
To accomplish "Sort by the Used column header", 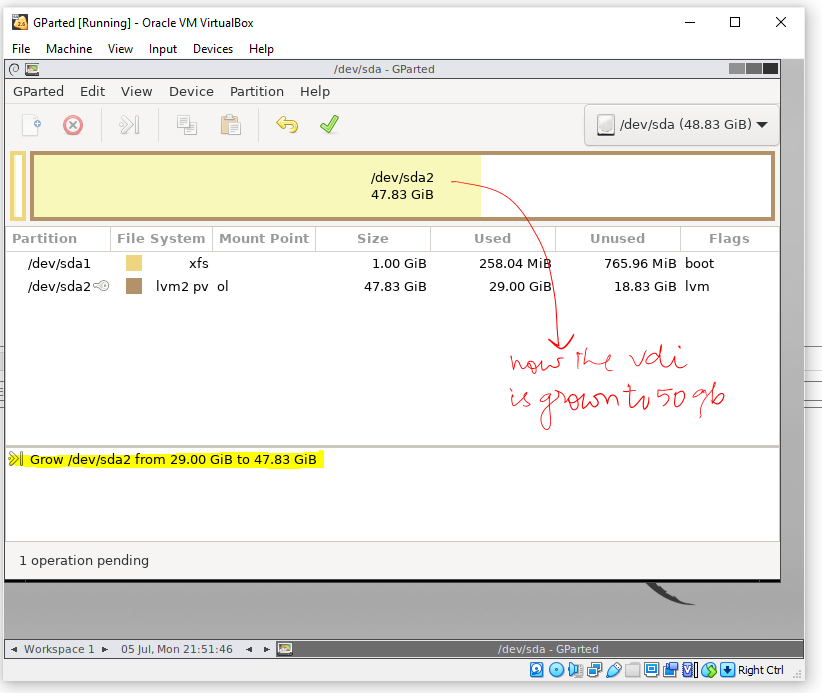I will pos(492,239).
